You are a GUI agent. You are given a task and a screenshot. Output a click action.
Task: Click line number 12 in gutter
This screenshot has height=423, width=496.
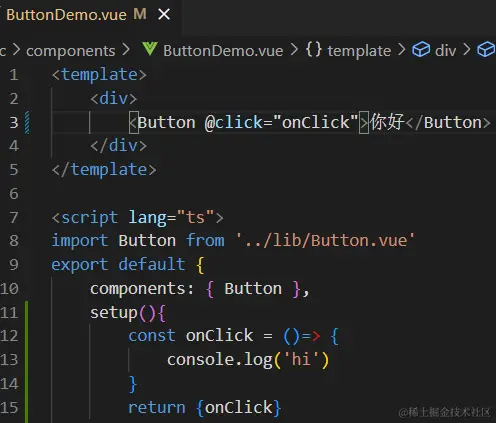[x=9, y=336]
